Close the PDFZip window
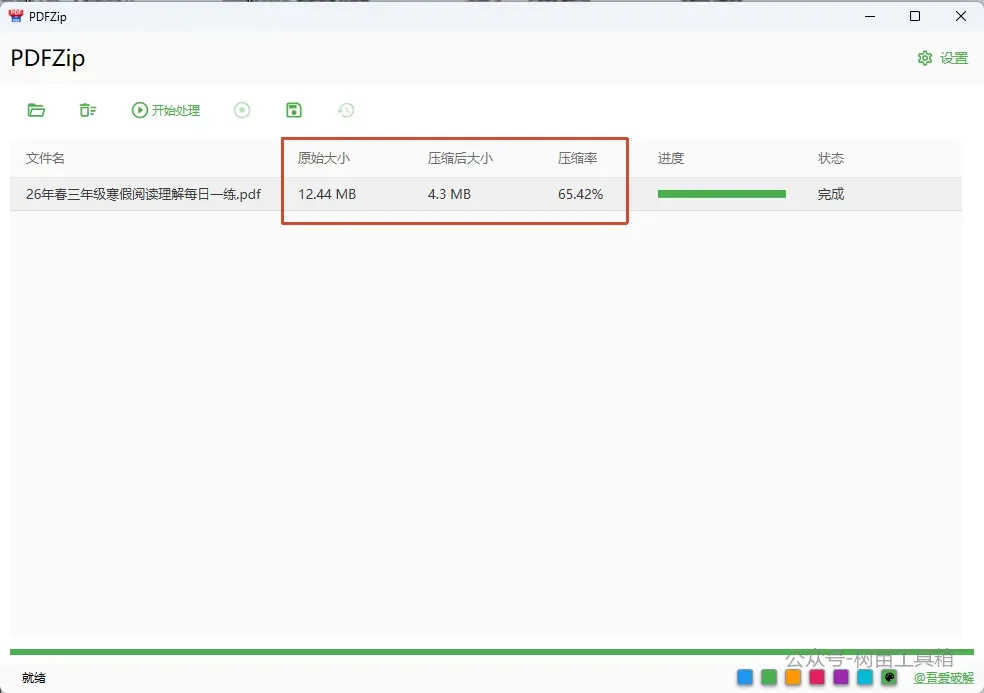This screenshot has height=693, width=984. point(961,16)
